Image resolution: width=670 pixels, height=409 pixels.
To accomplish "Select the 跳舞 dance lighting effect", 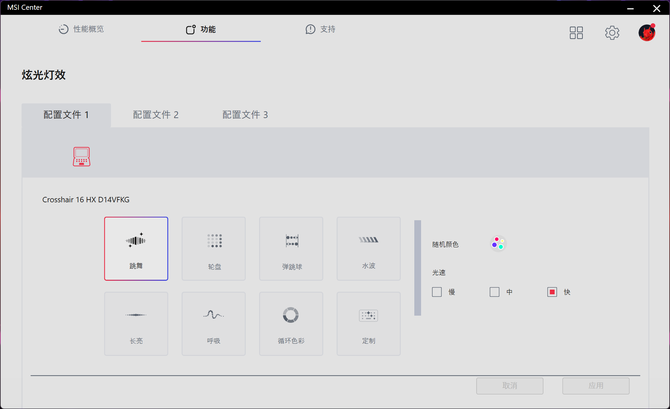I will coord(136,249).
